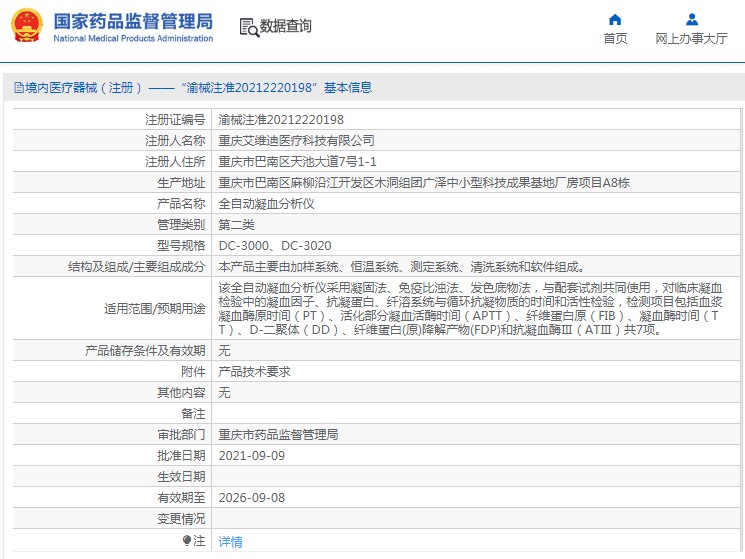Select 无 value in 其他内容 row

click(224, 392)
